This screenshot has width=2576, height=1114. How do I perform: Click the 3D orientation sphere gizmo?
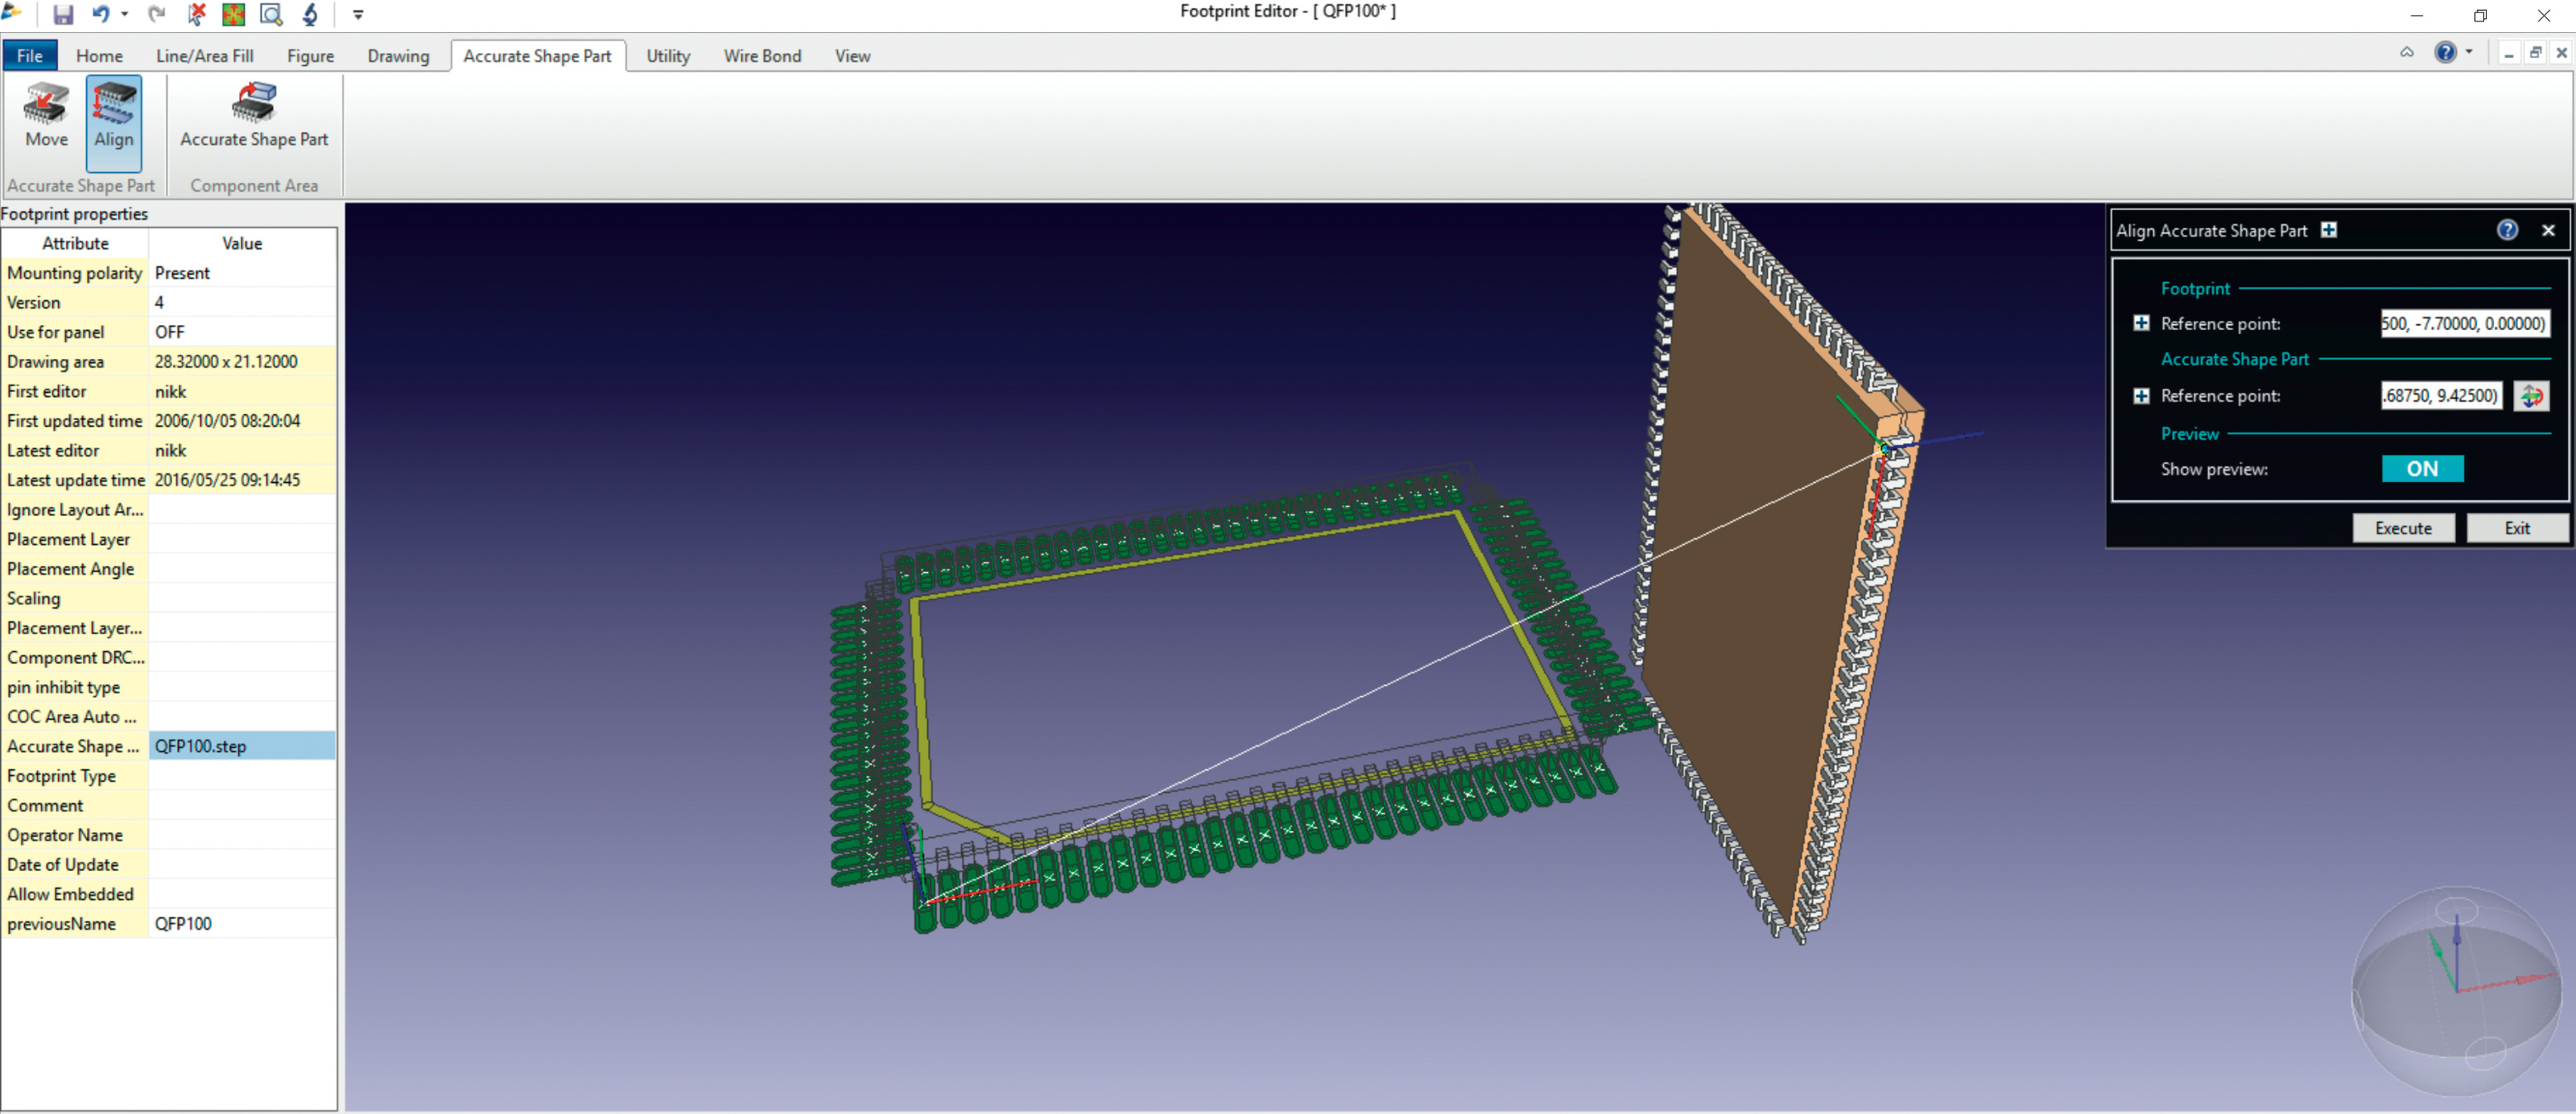2455,989
